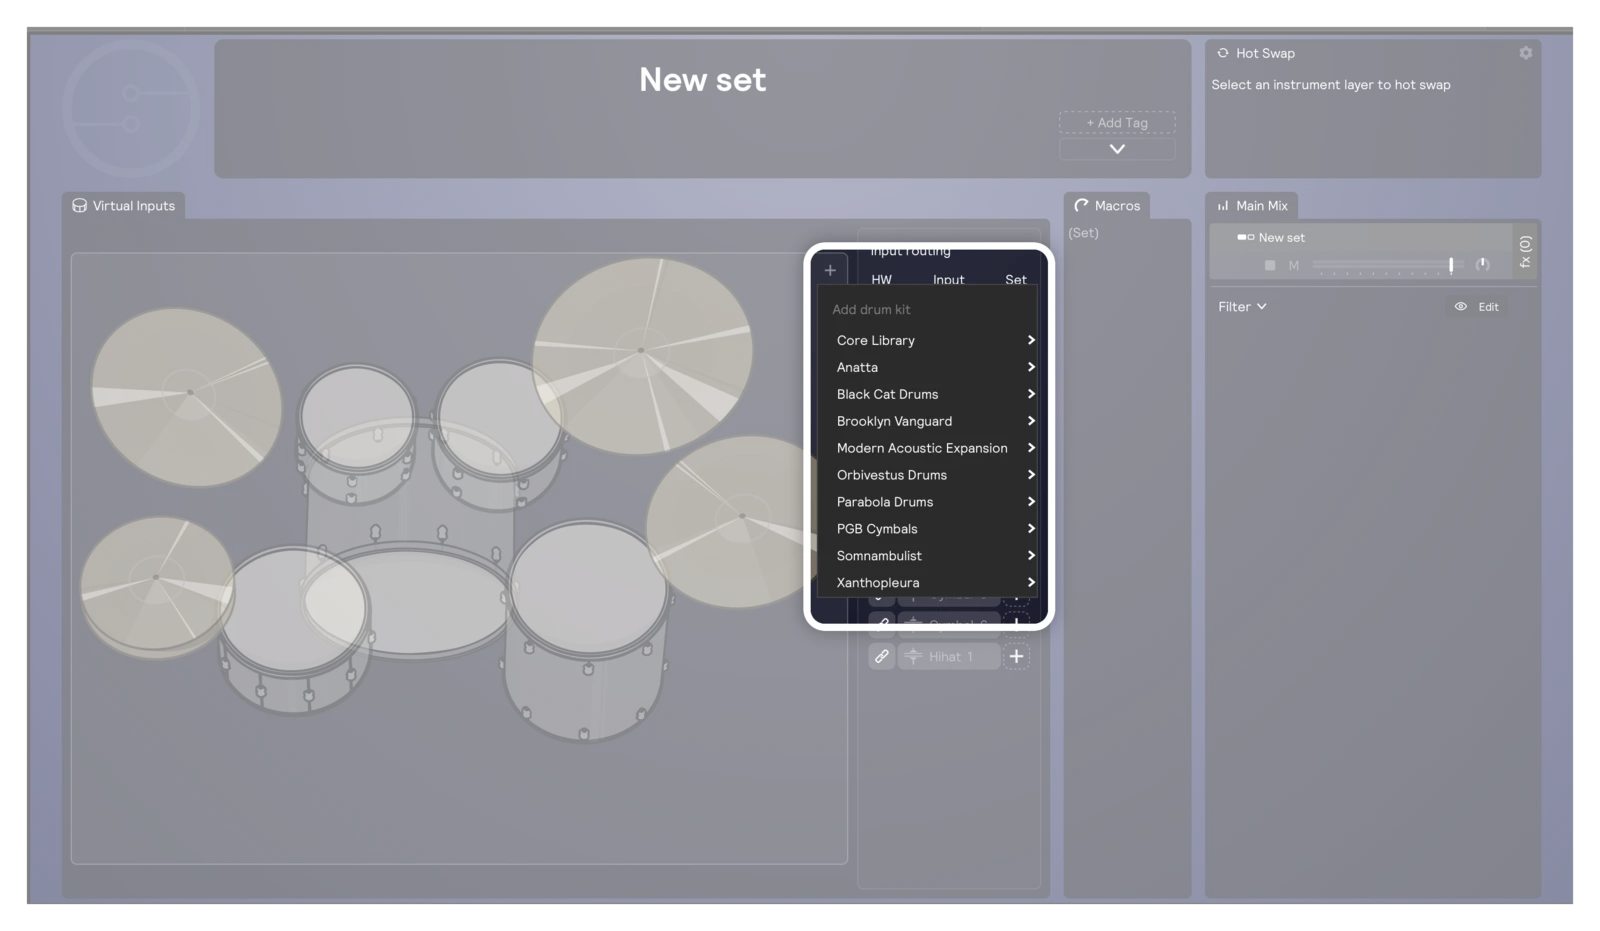Switch to the Macros tab
1600x931 pixels.
1107,206
